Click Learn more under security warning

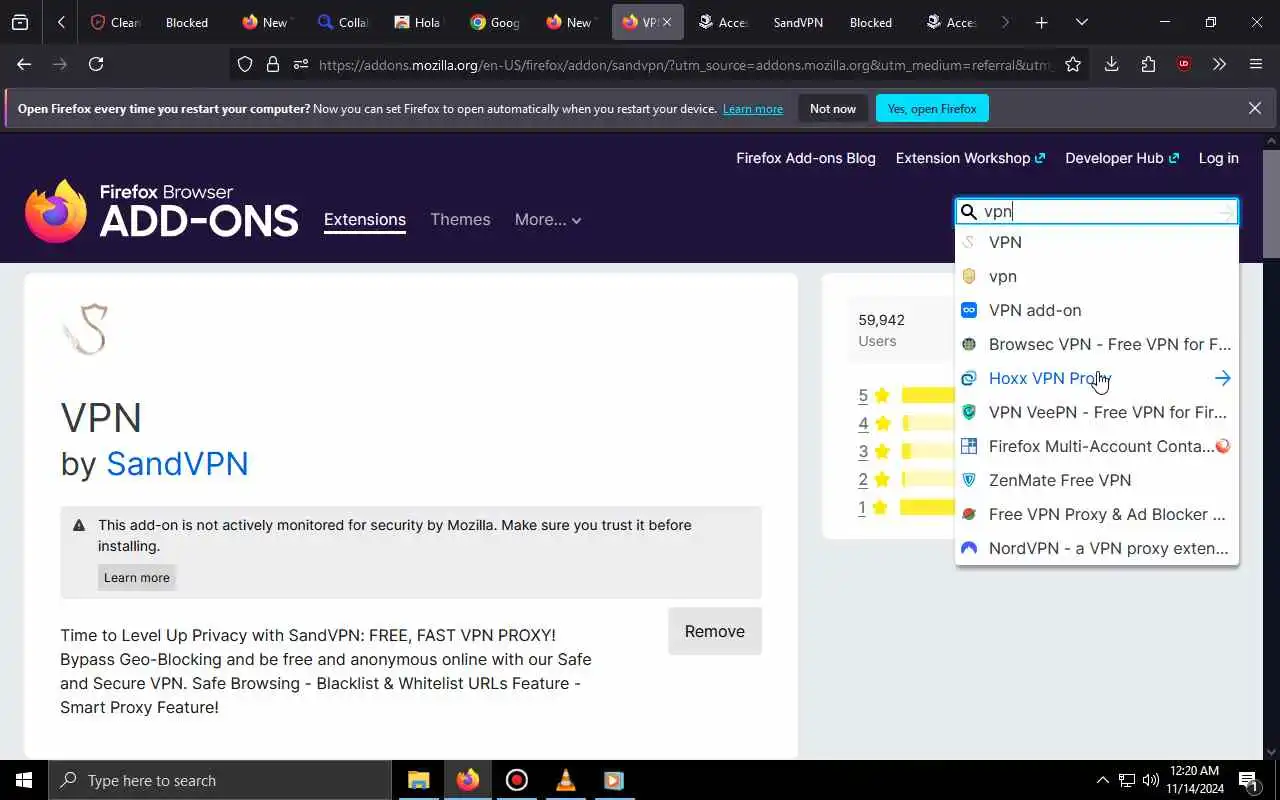point(137,577)
